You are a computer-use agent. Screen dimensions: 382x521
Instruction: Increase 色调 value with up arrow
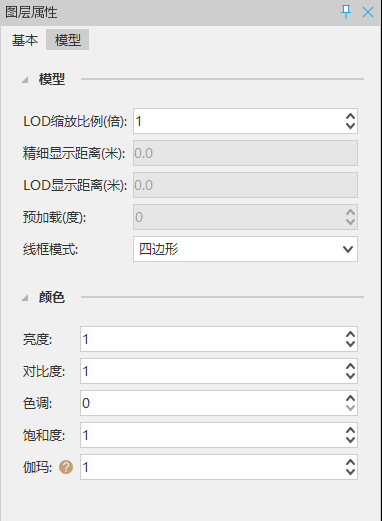click(350, 399)
